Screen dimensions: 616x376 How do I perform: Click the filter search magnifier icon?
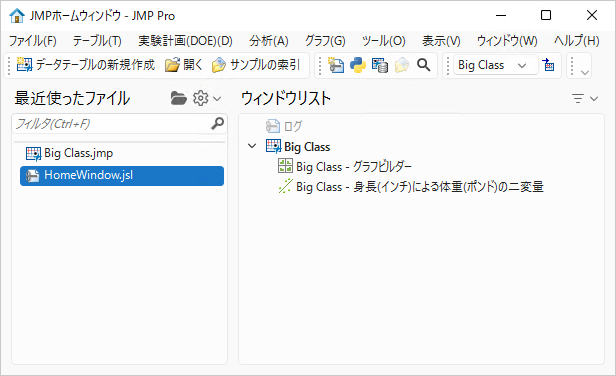217,124
